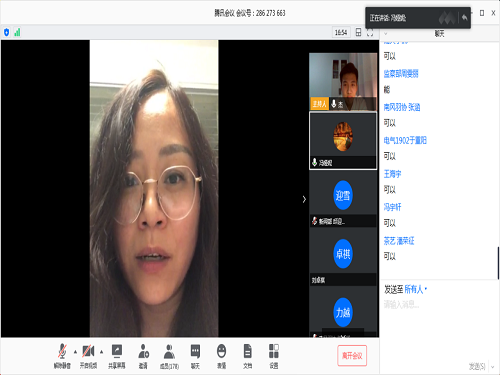
Task: Switch to grid layout view icon
Action: 358,32
